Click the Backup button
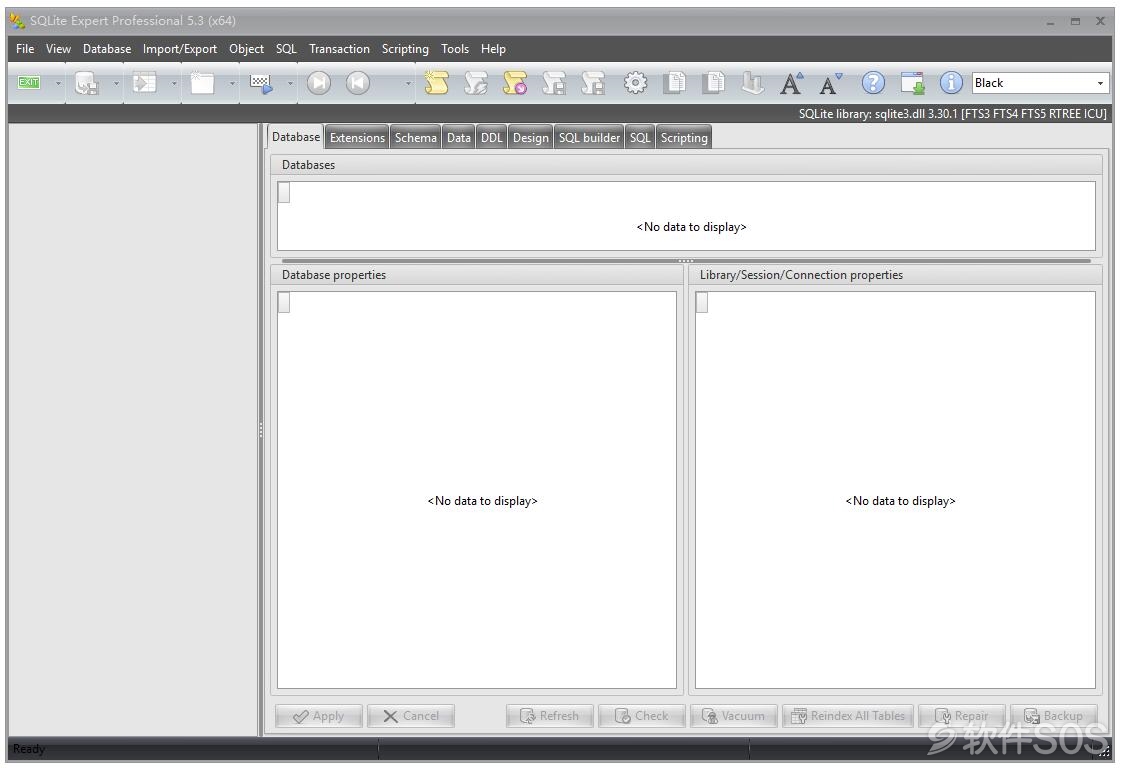Viewport: 1125px width, 768px height. [x=1054, y=716]
